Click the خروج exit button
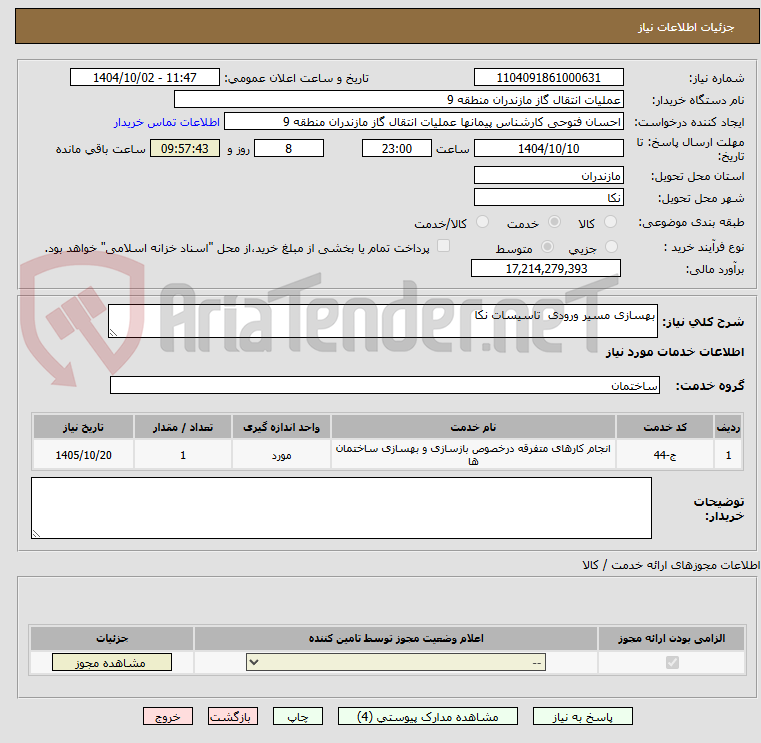Screen dimensions: 761x743 168,717
